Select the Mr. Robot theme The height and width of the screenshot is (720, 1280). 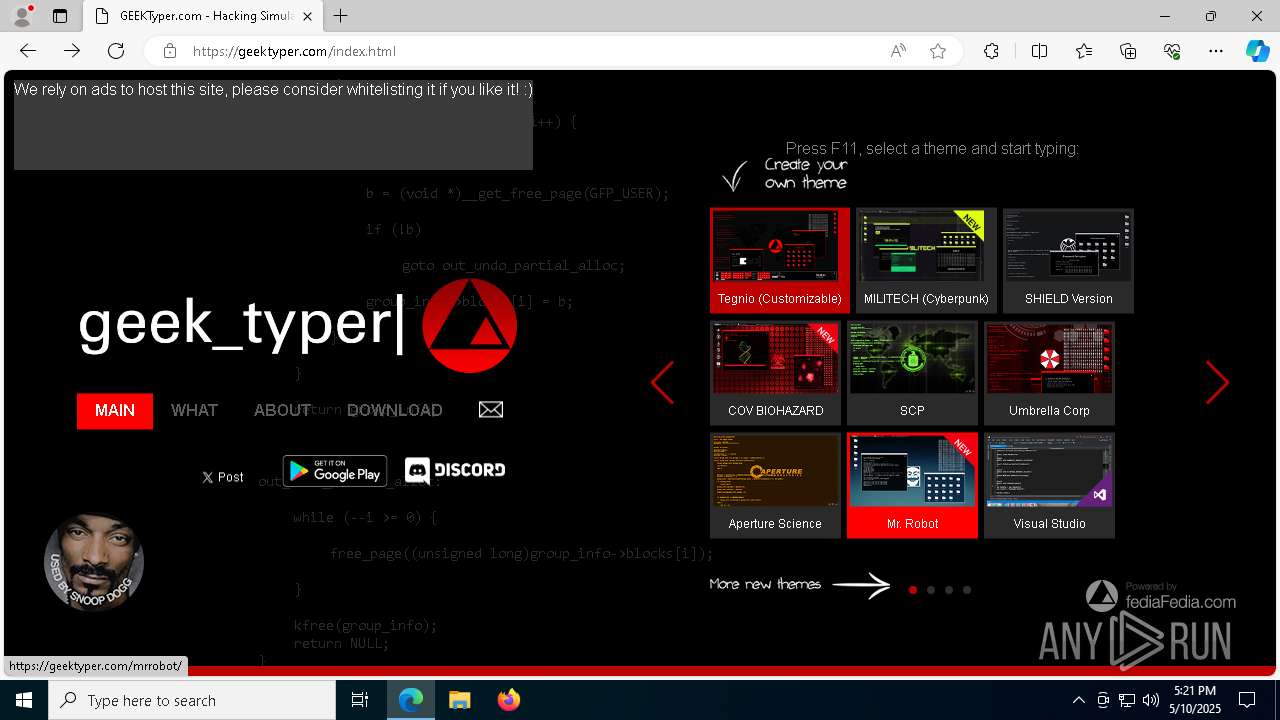(912, 486)
